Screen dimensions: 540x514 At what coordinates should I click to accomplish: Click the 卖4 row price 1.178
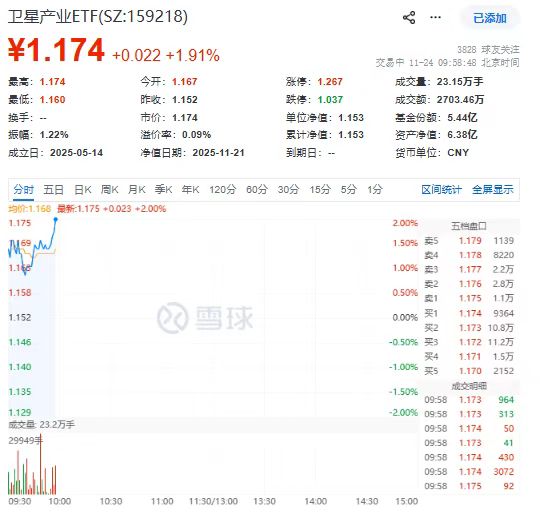tap(470, 255)
